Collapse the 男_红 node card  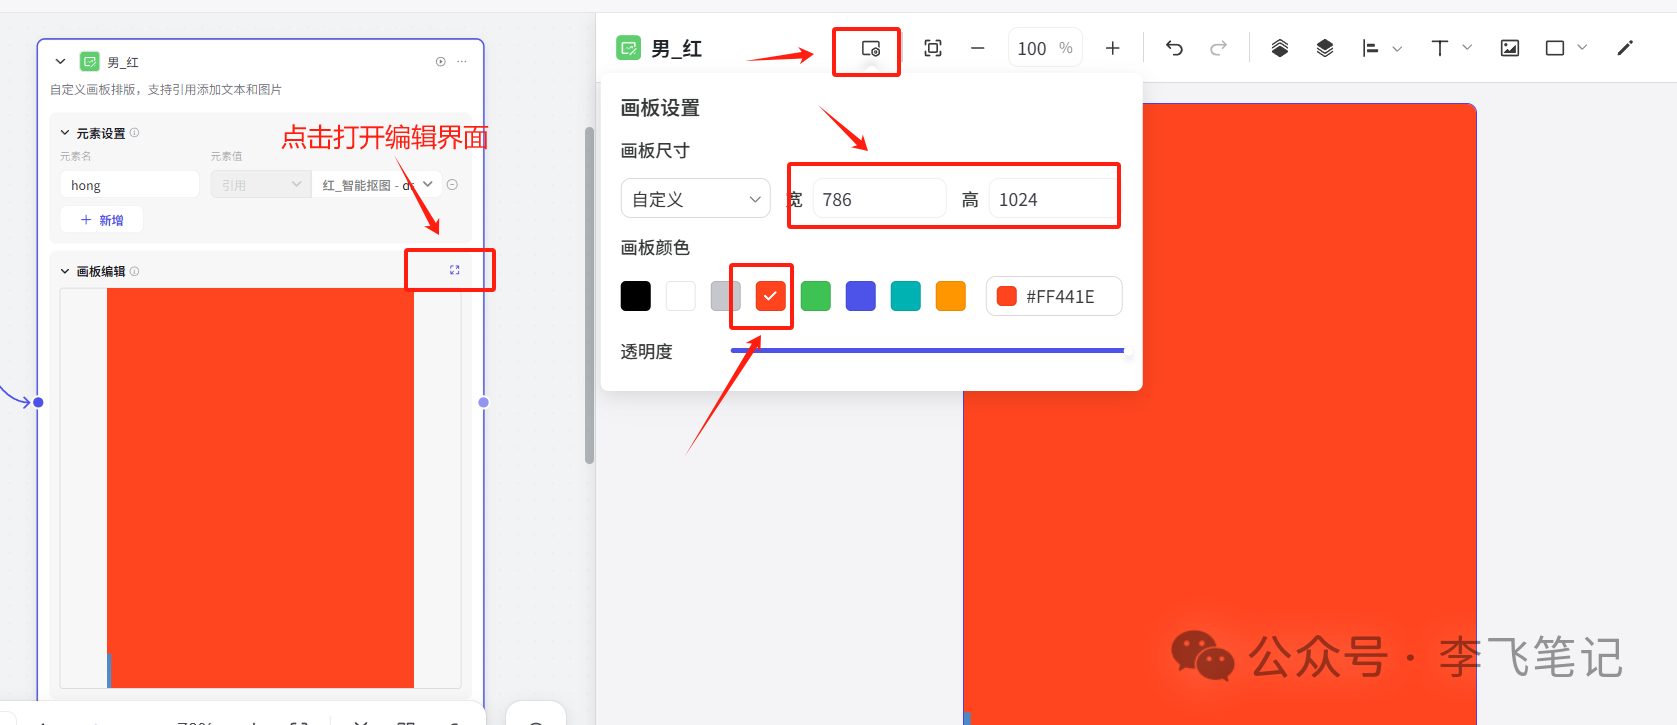point(60,62)
